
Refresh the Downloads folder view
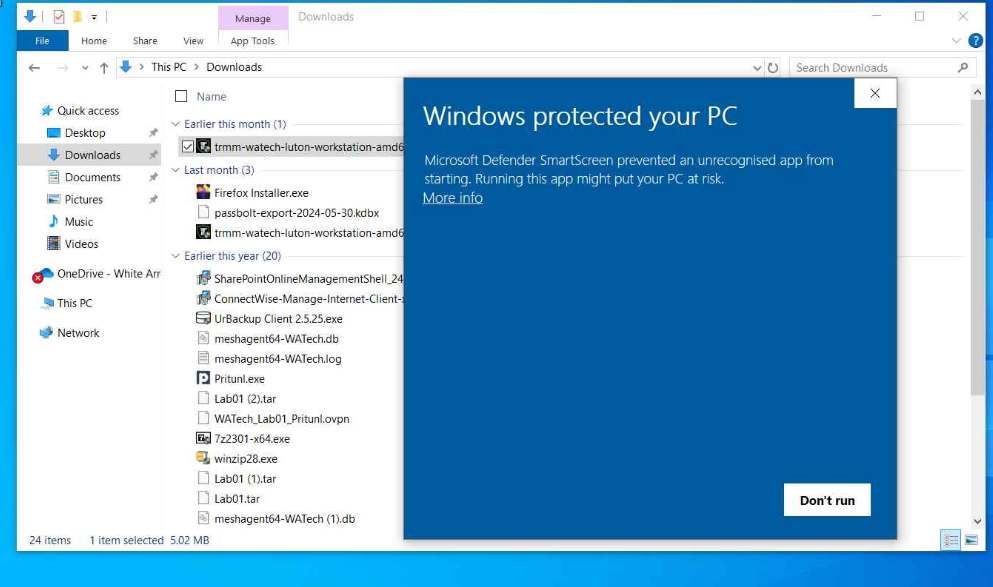click(x=773, y=67)
